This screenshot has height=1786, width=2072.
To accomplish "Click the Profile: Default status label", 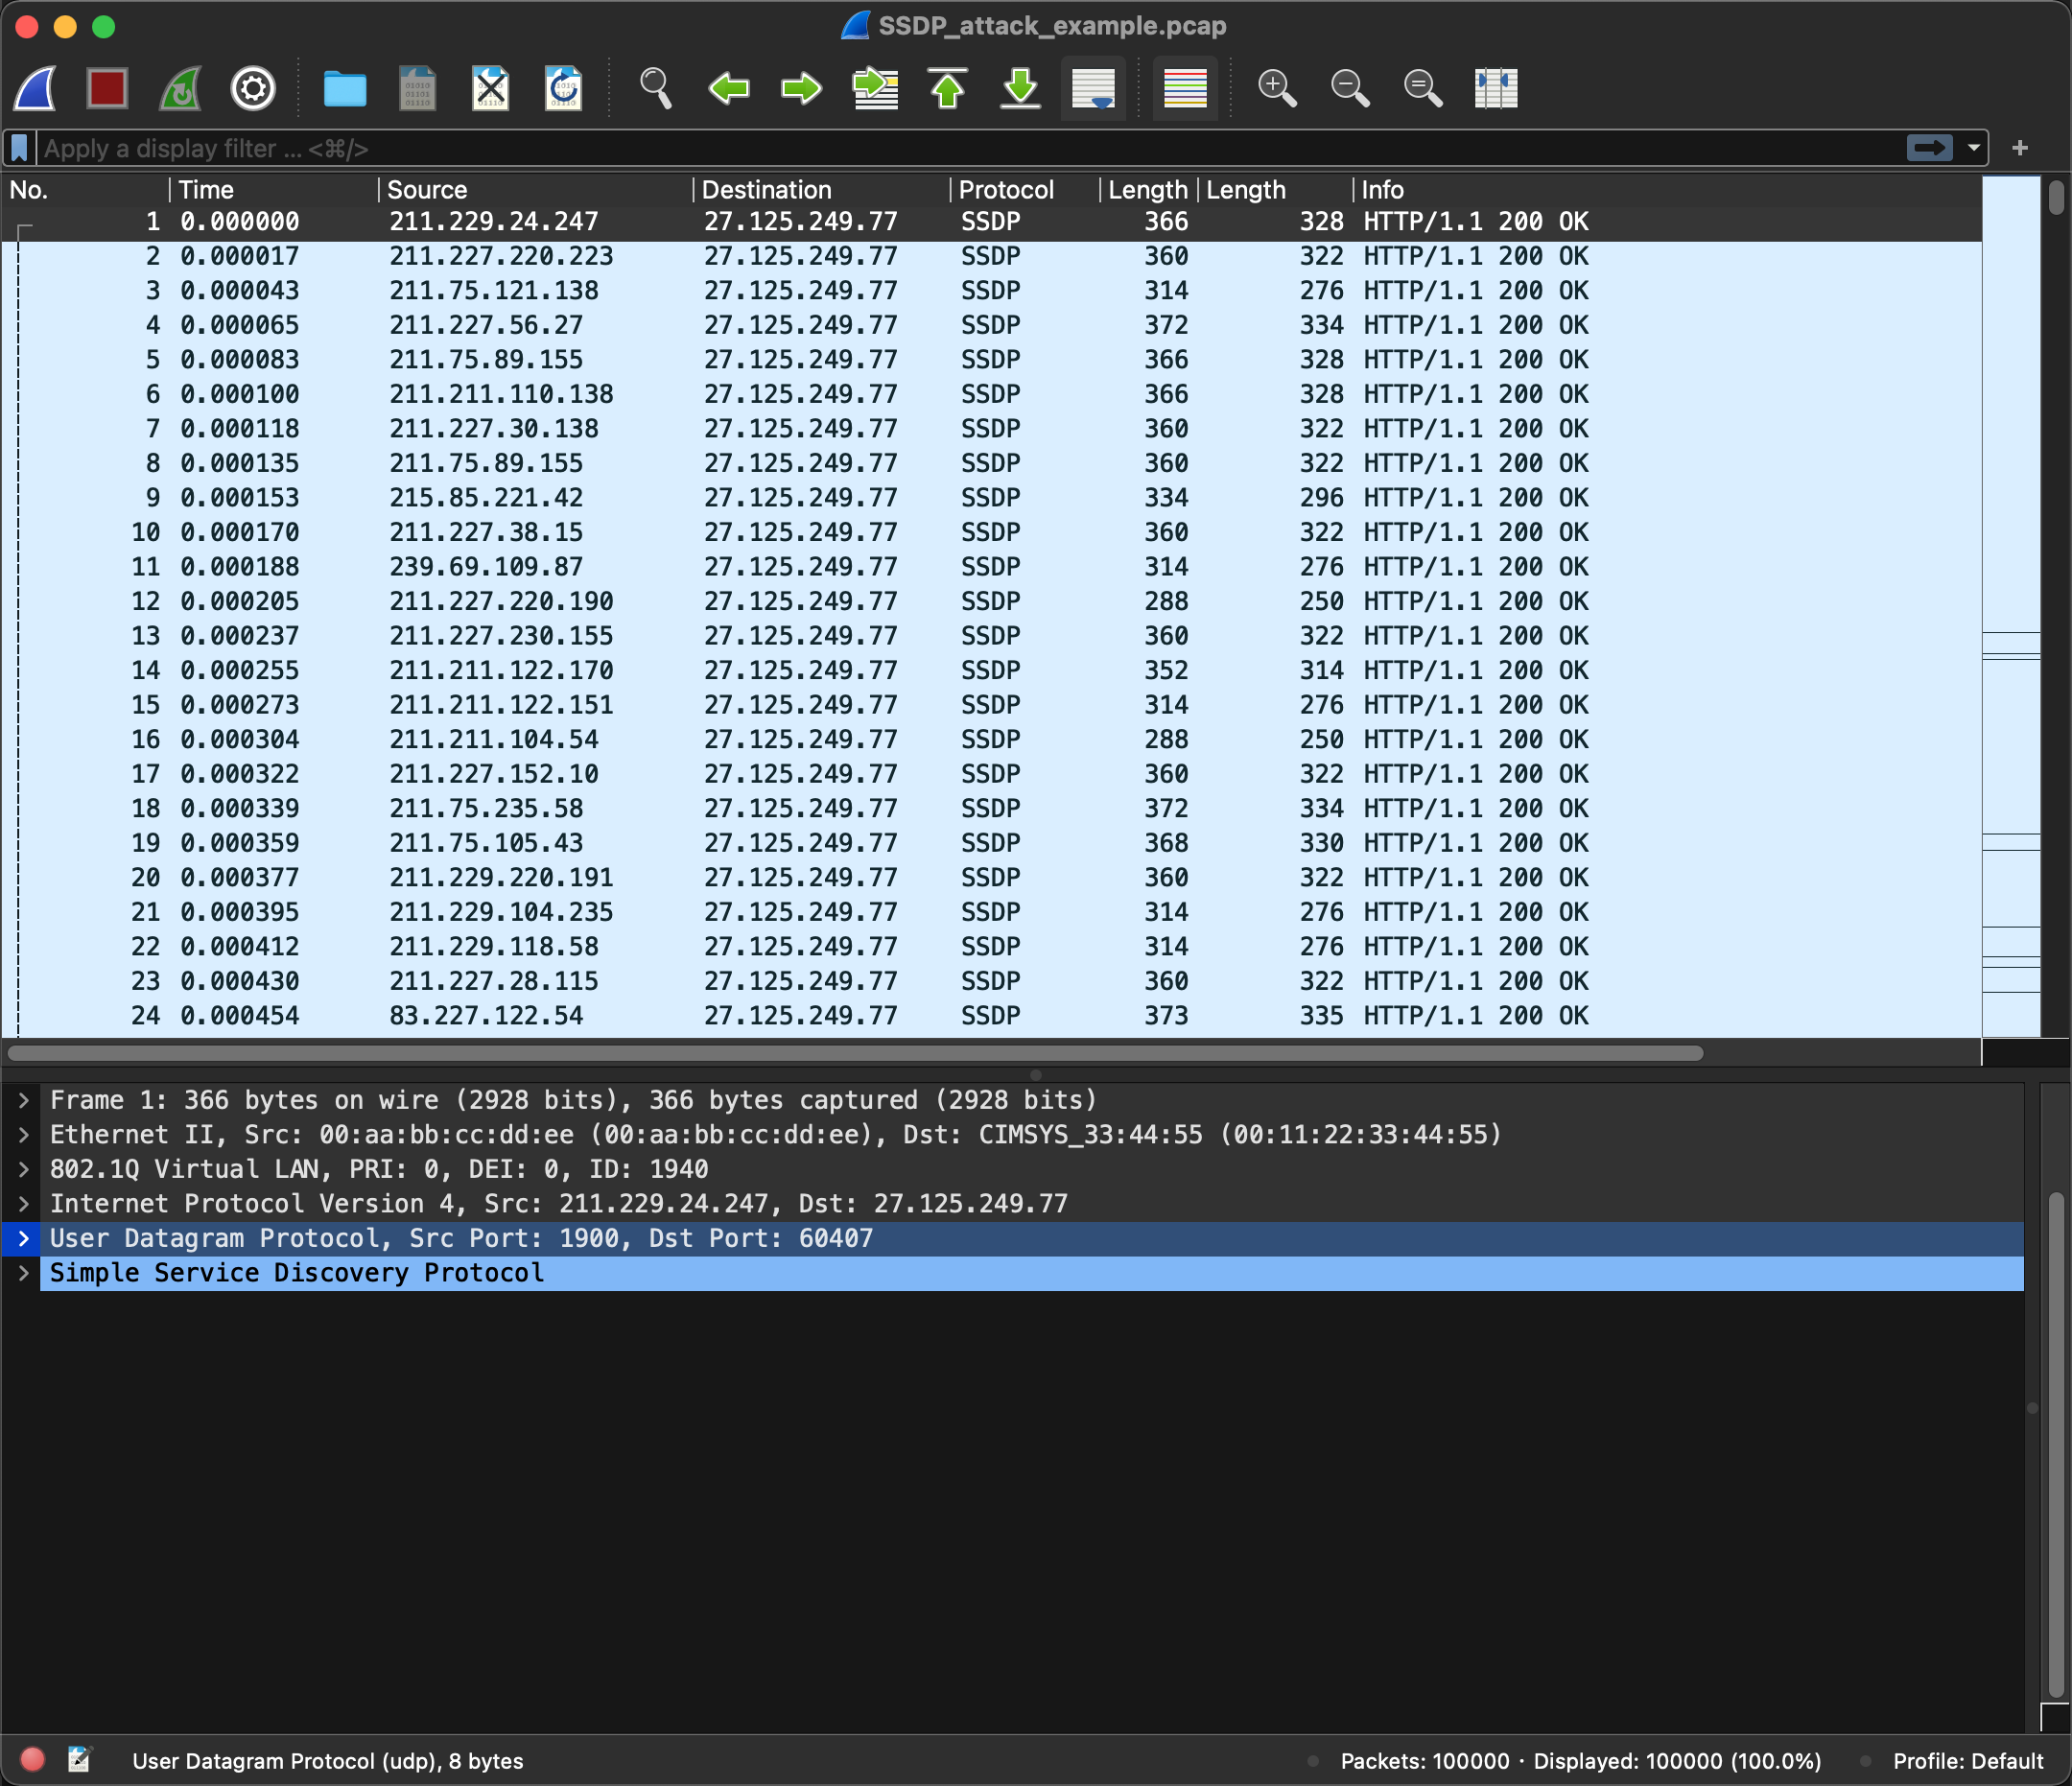I will tap(1967, 1761).
